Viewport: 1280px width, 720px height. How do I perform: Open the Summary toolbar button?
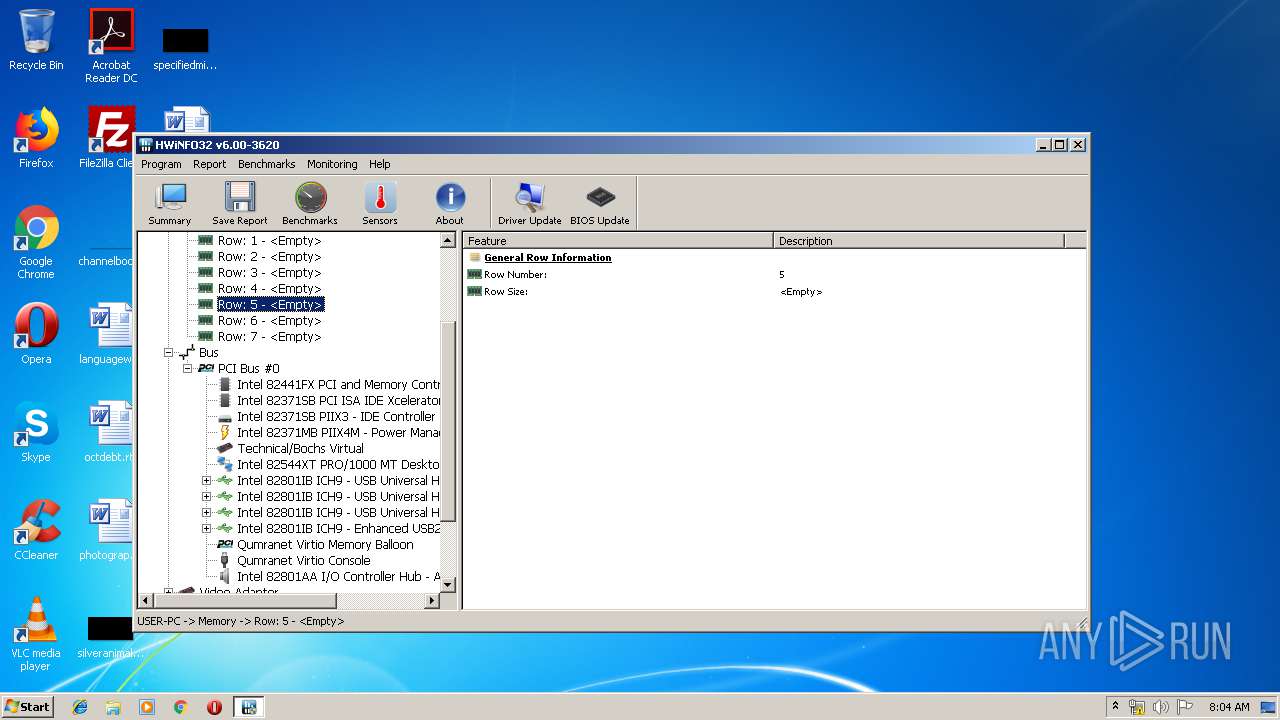point(170,203)
